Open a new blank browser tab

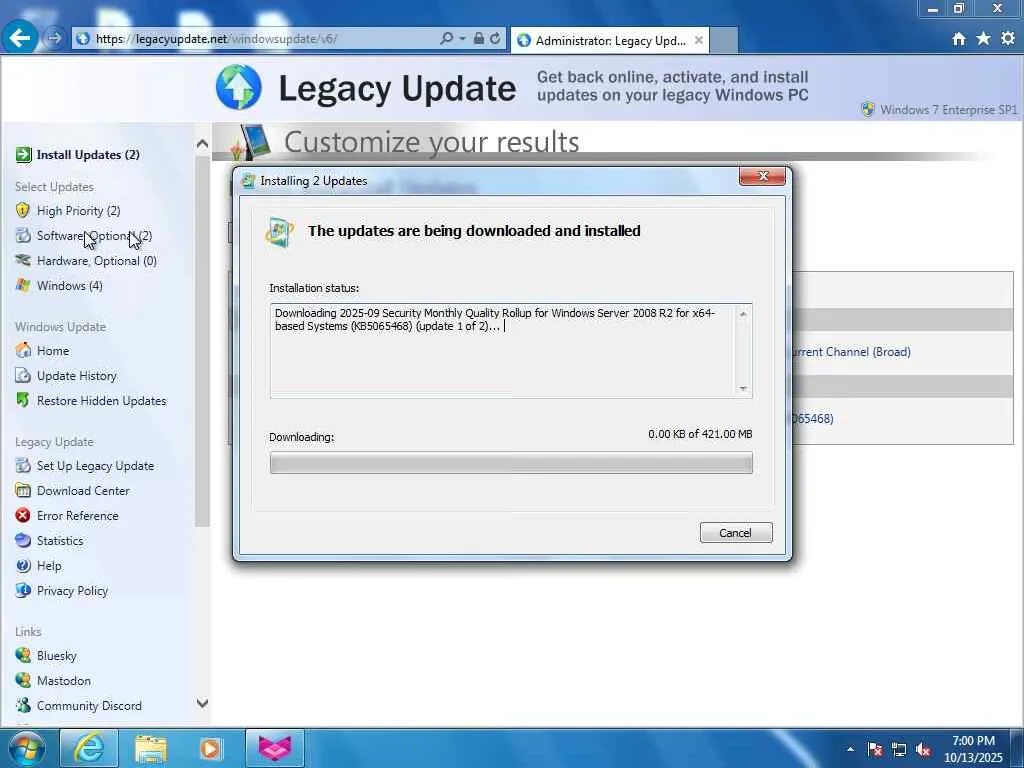click(x=724, y=40)
